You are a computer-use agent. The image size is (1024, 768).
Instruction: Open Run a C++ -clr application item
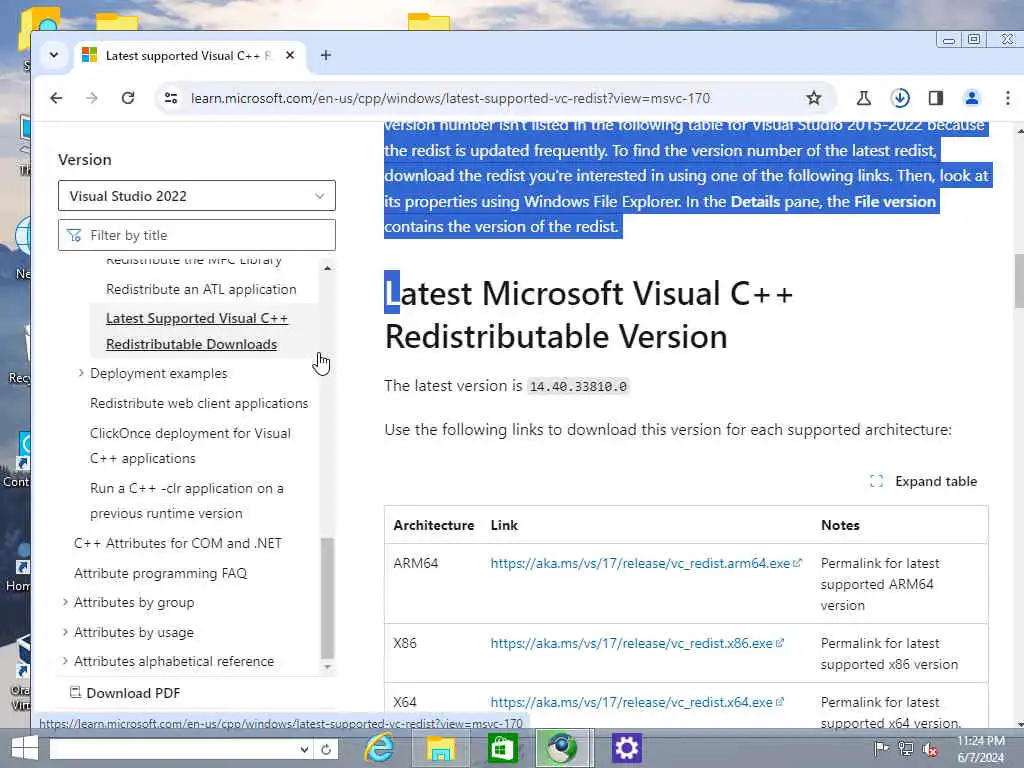tap(187, 501)
